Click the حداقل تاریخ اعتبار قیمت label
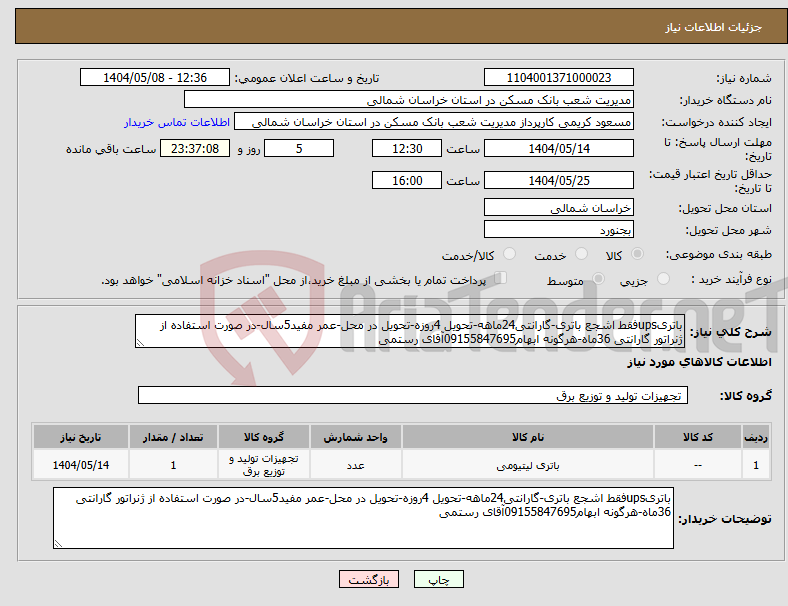788x606 pixels. pos(711,181)
